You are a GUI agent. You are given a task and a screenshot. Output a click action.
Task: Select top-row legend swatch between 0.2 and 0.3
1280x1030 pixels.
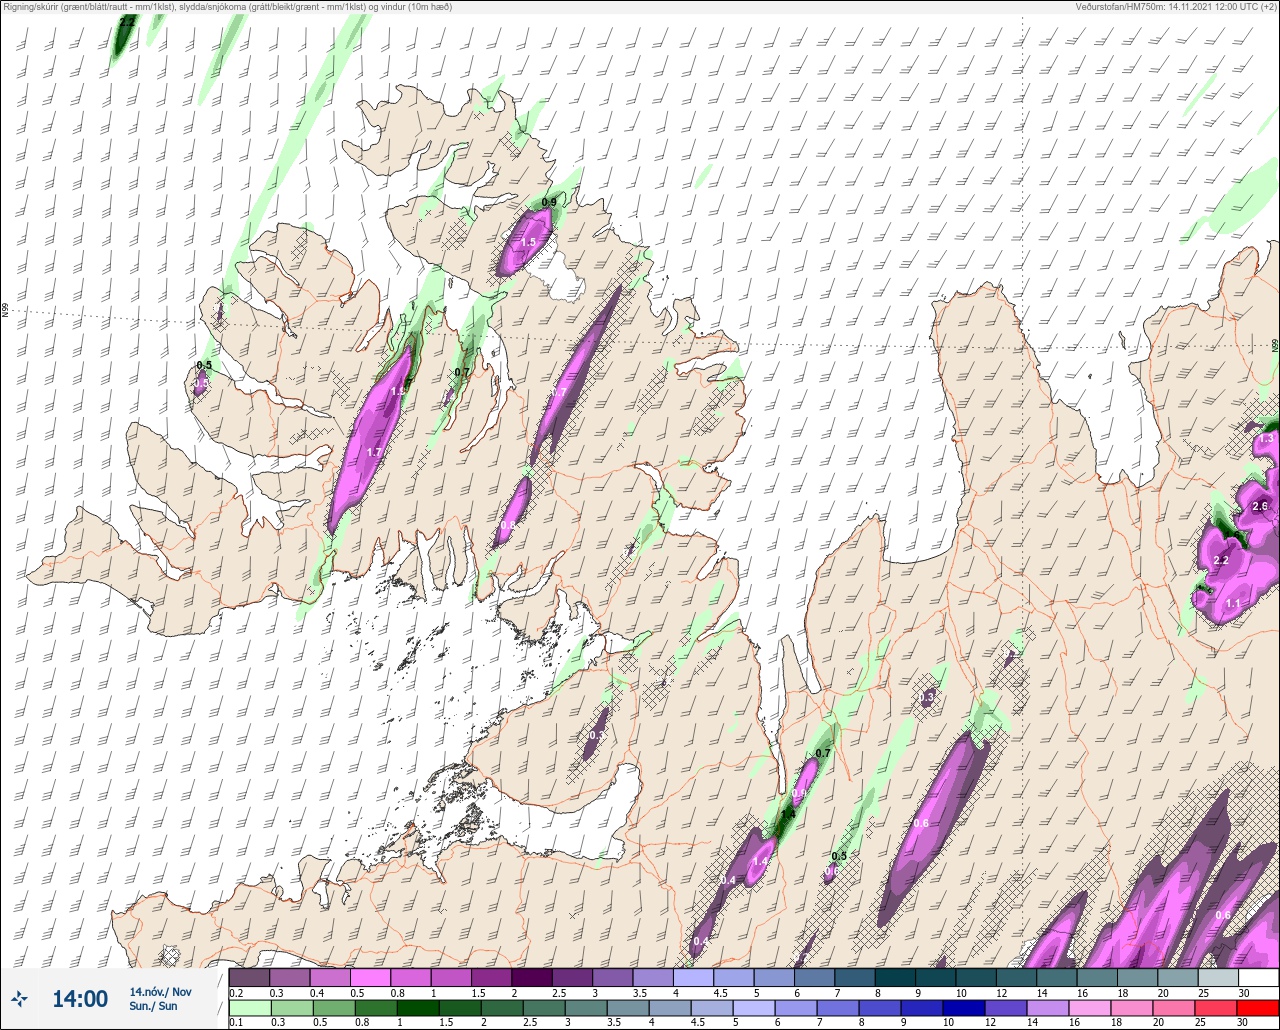pos(249,977)
